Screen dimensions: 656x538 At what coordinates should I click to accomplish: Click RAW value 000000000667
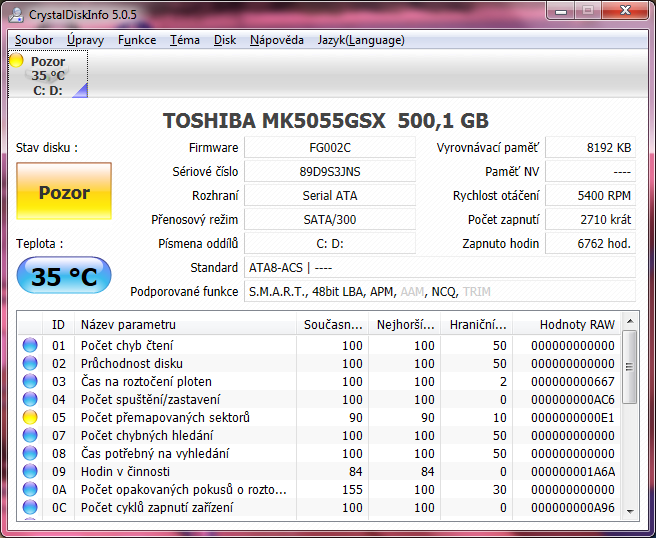[573, 382]
